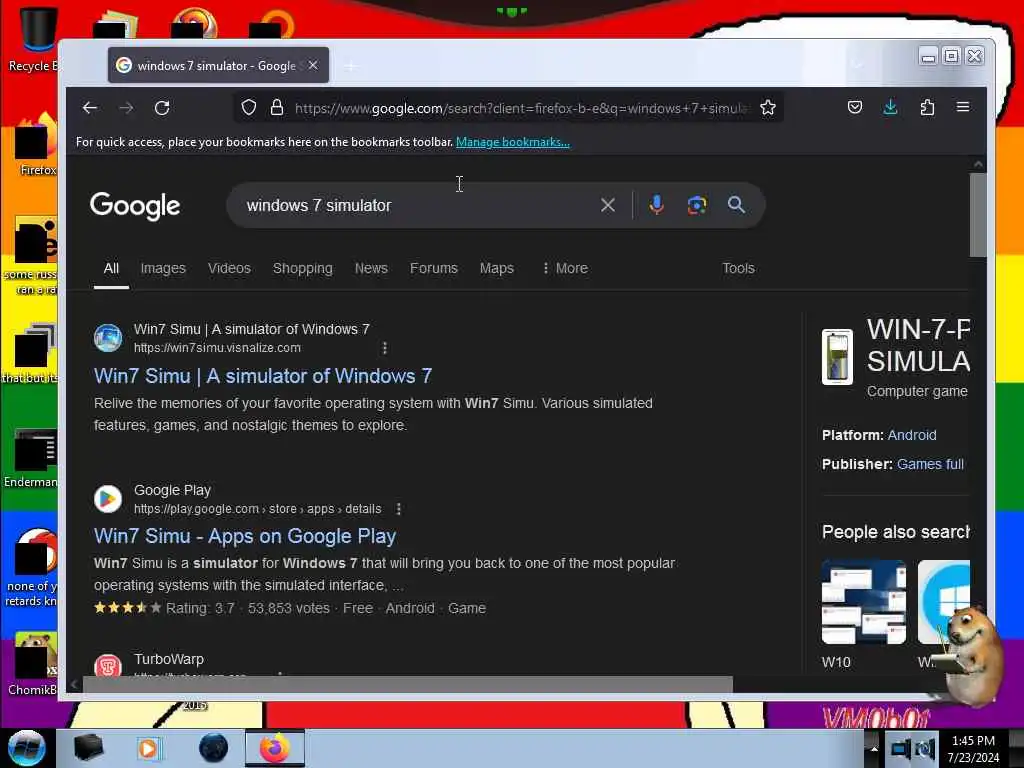Switch to the Videos tab
This screenshot has height=768, width=1024.
tap(229, 268)
